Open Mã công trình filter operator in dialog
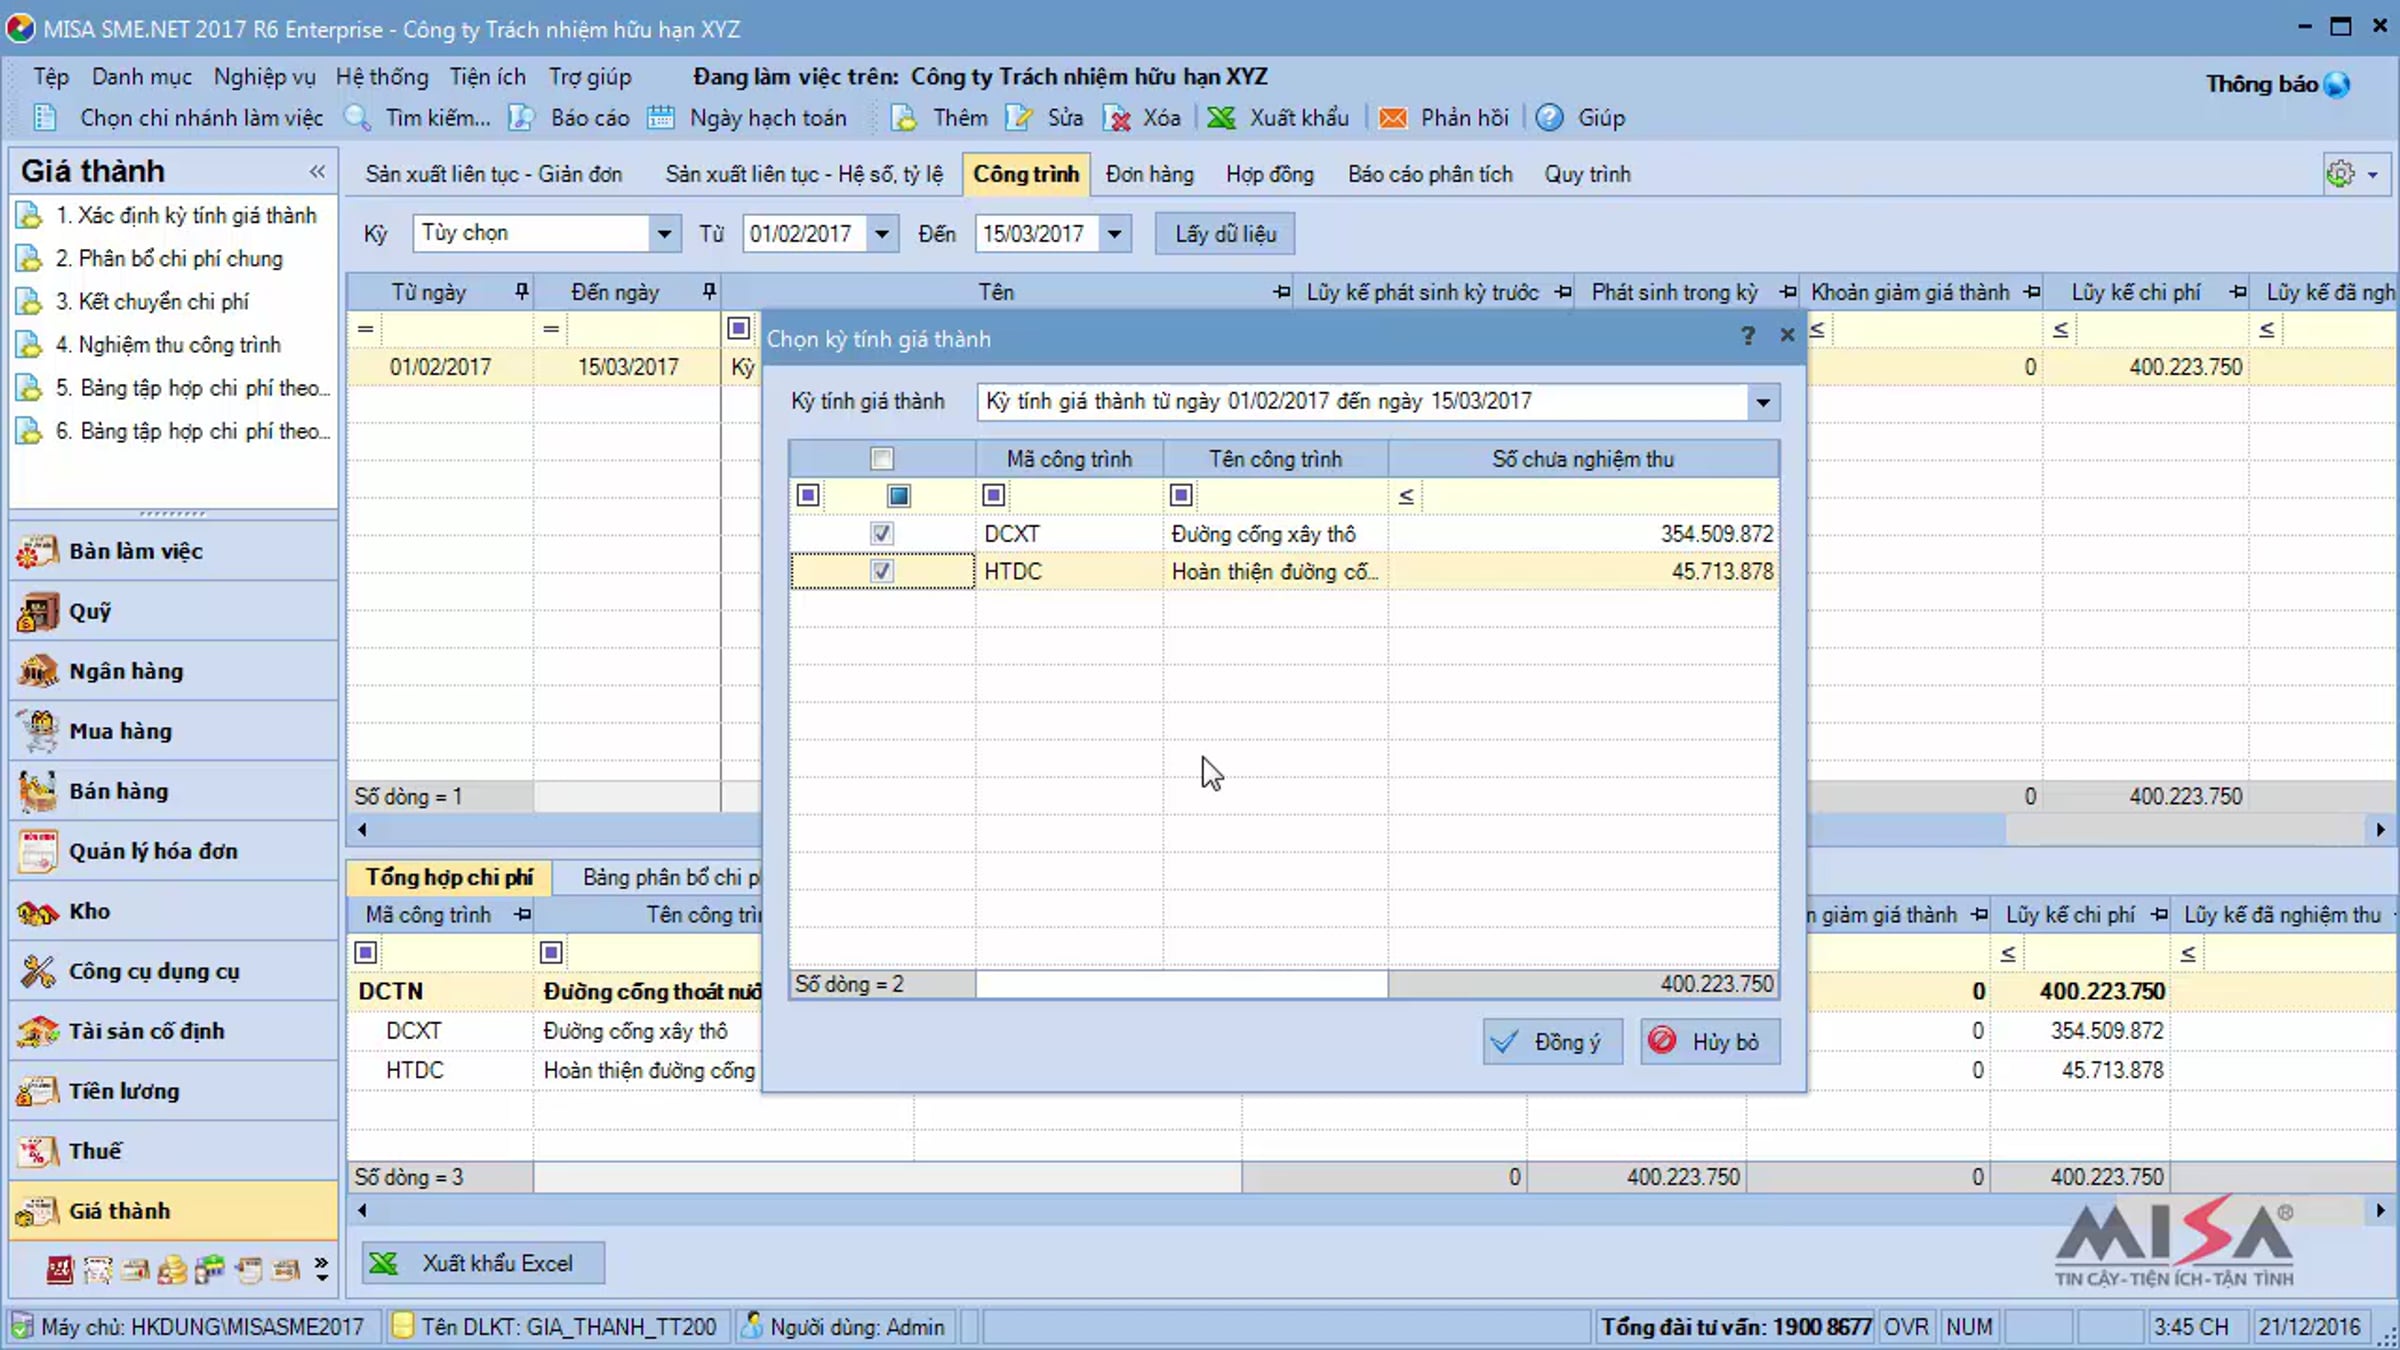The height and width of the screenshot is (1350, 2400). (x=993, y=496)
